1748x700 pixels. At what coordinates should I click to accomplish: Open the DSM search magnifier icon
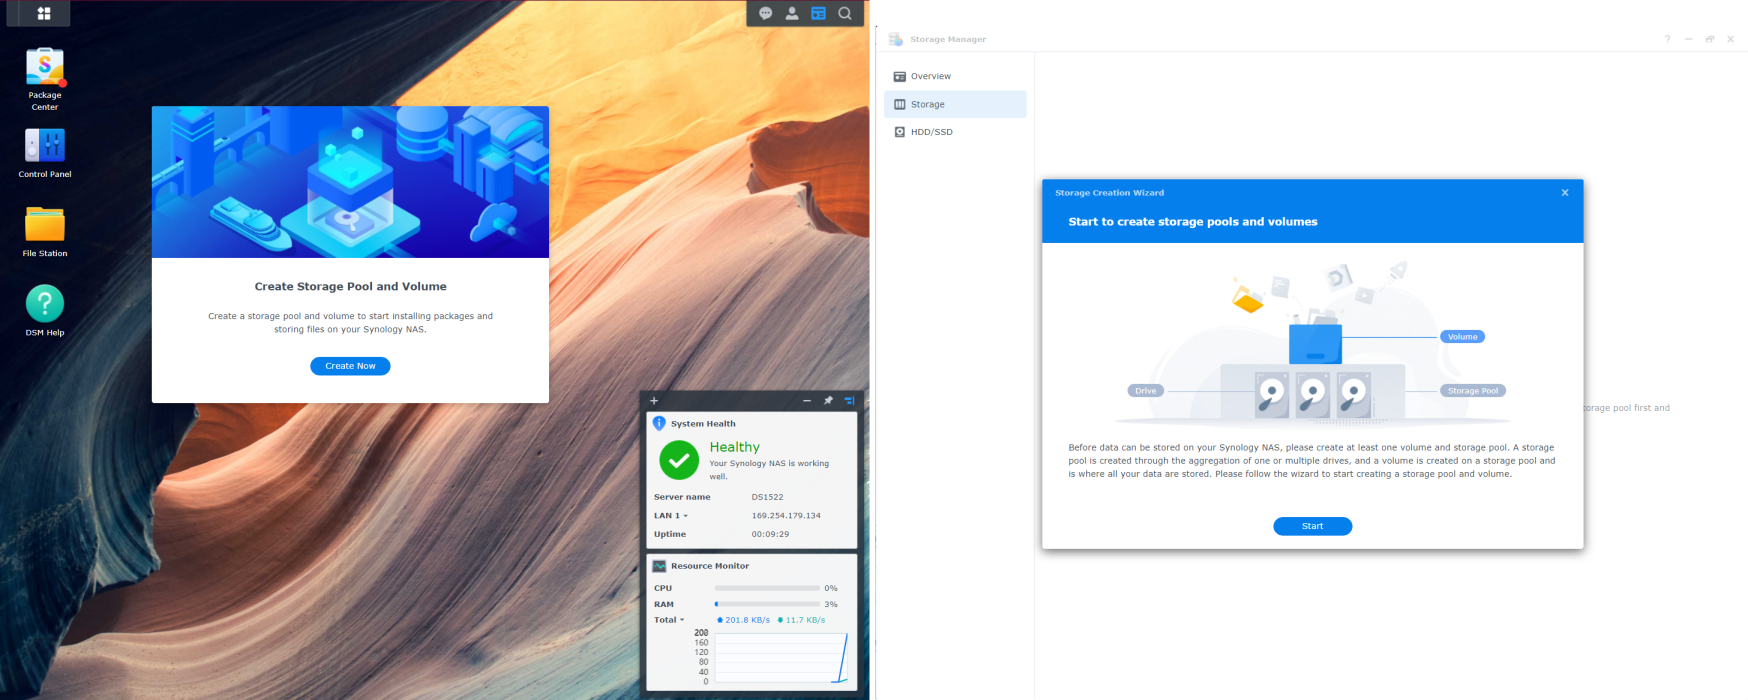click(x=845, y=13)
